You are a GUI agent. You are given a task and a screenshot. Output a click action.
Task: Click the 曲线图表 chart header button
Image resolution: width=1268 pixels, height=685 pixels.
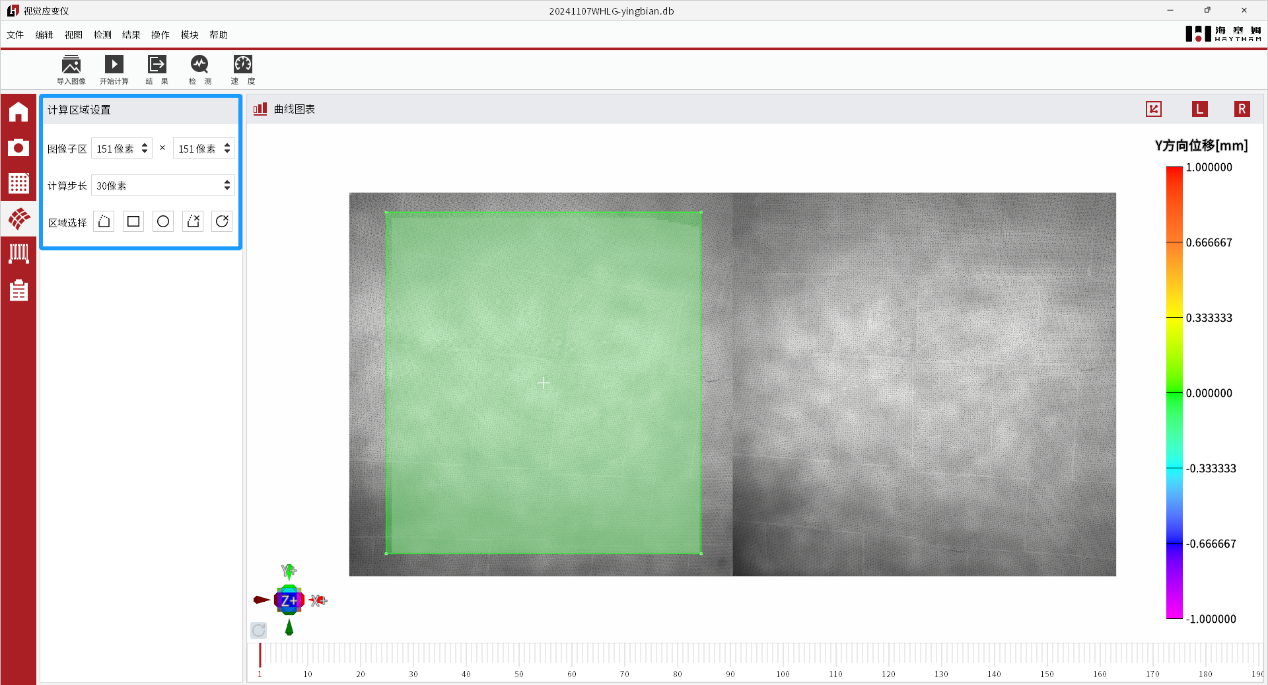point(285,109)
